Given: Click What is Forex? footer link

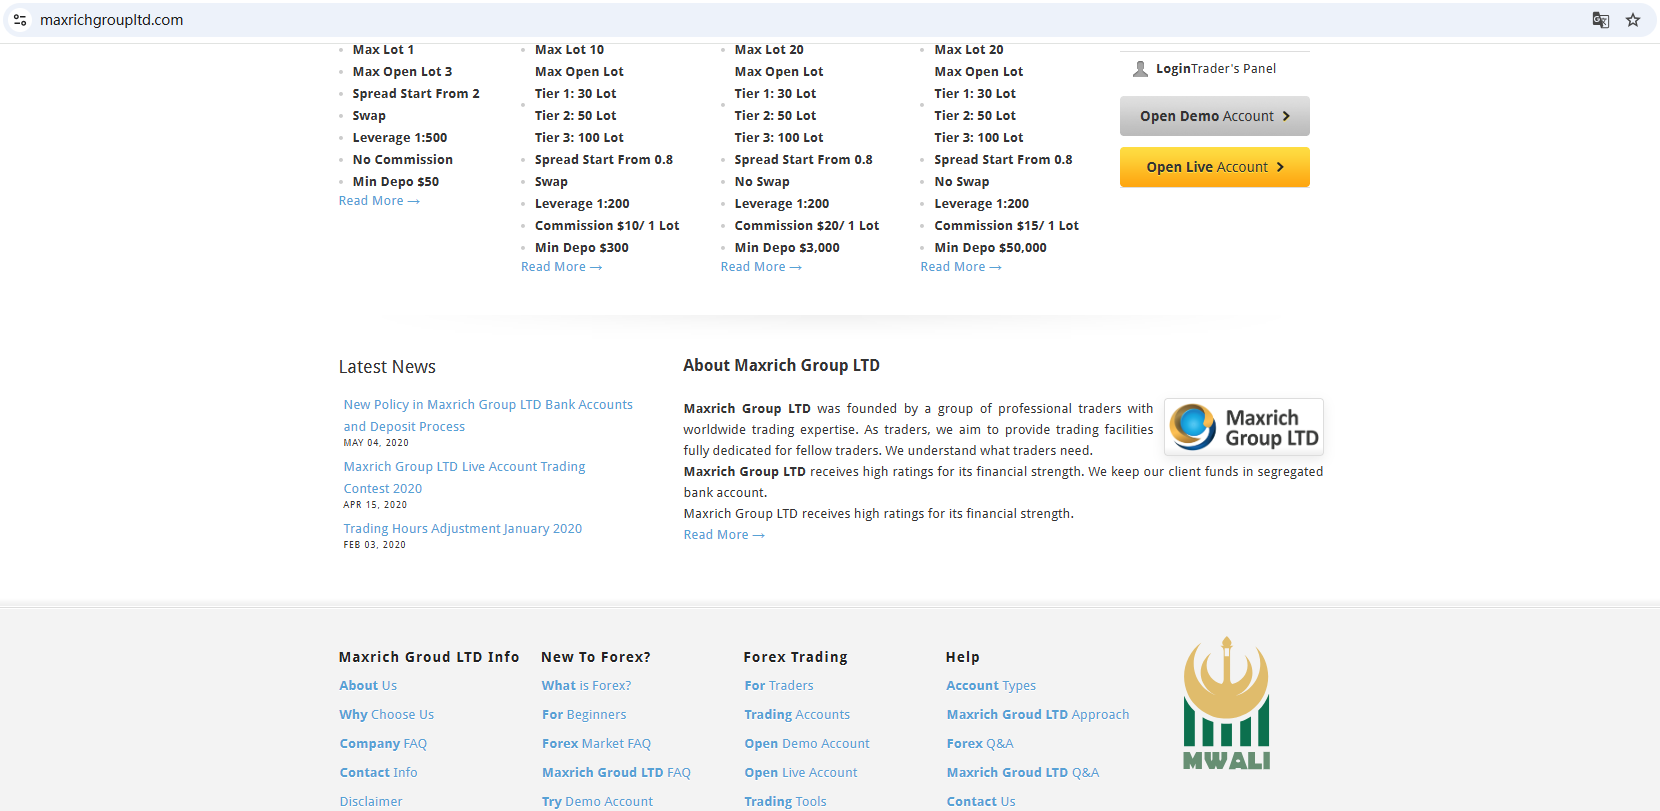Looking at the screenshot, I should [x=586, y=686].
